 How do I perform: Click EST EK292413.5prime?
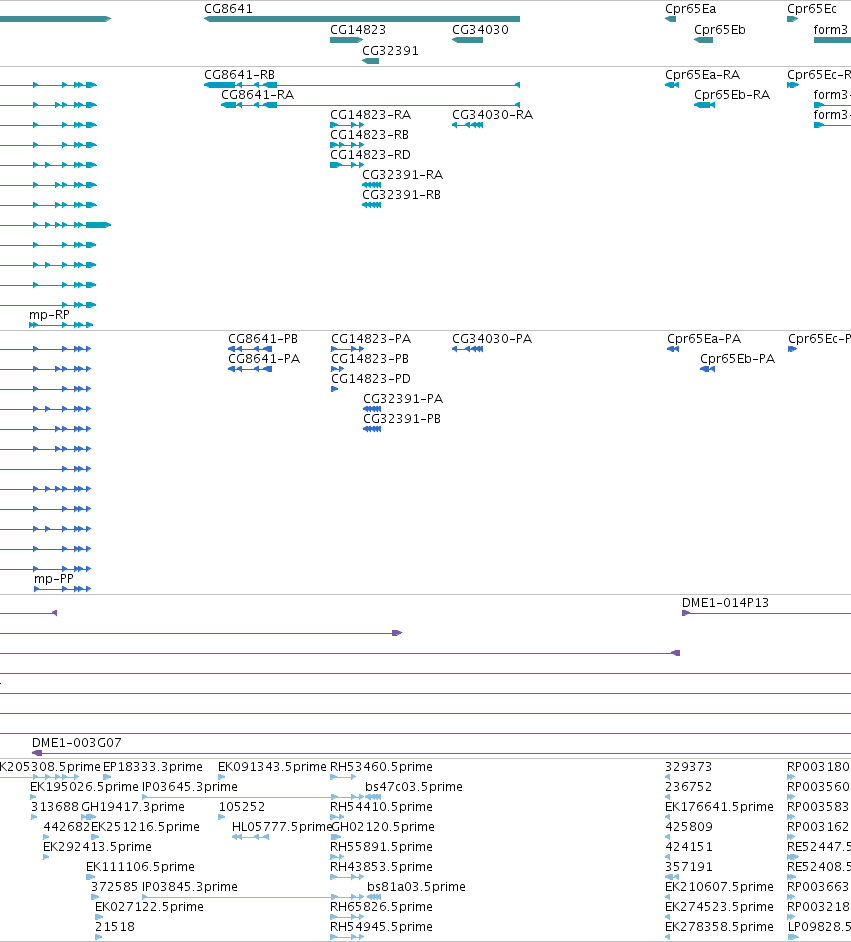[97, 847]
